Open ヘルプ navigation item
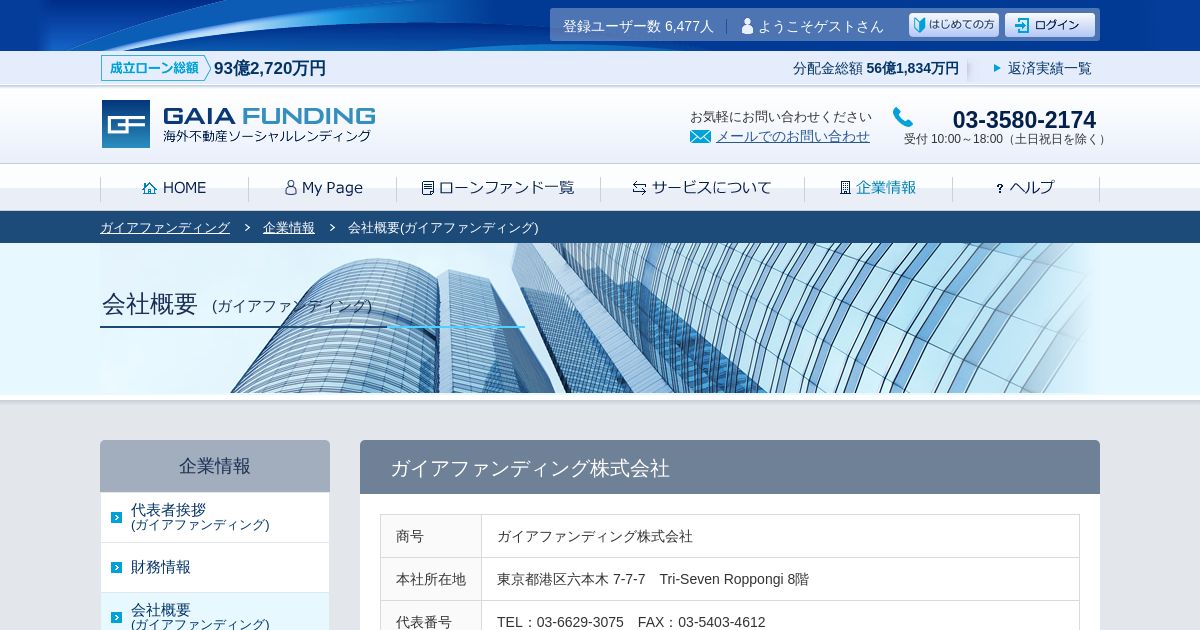 [x=1026, y=188]
